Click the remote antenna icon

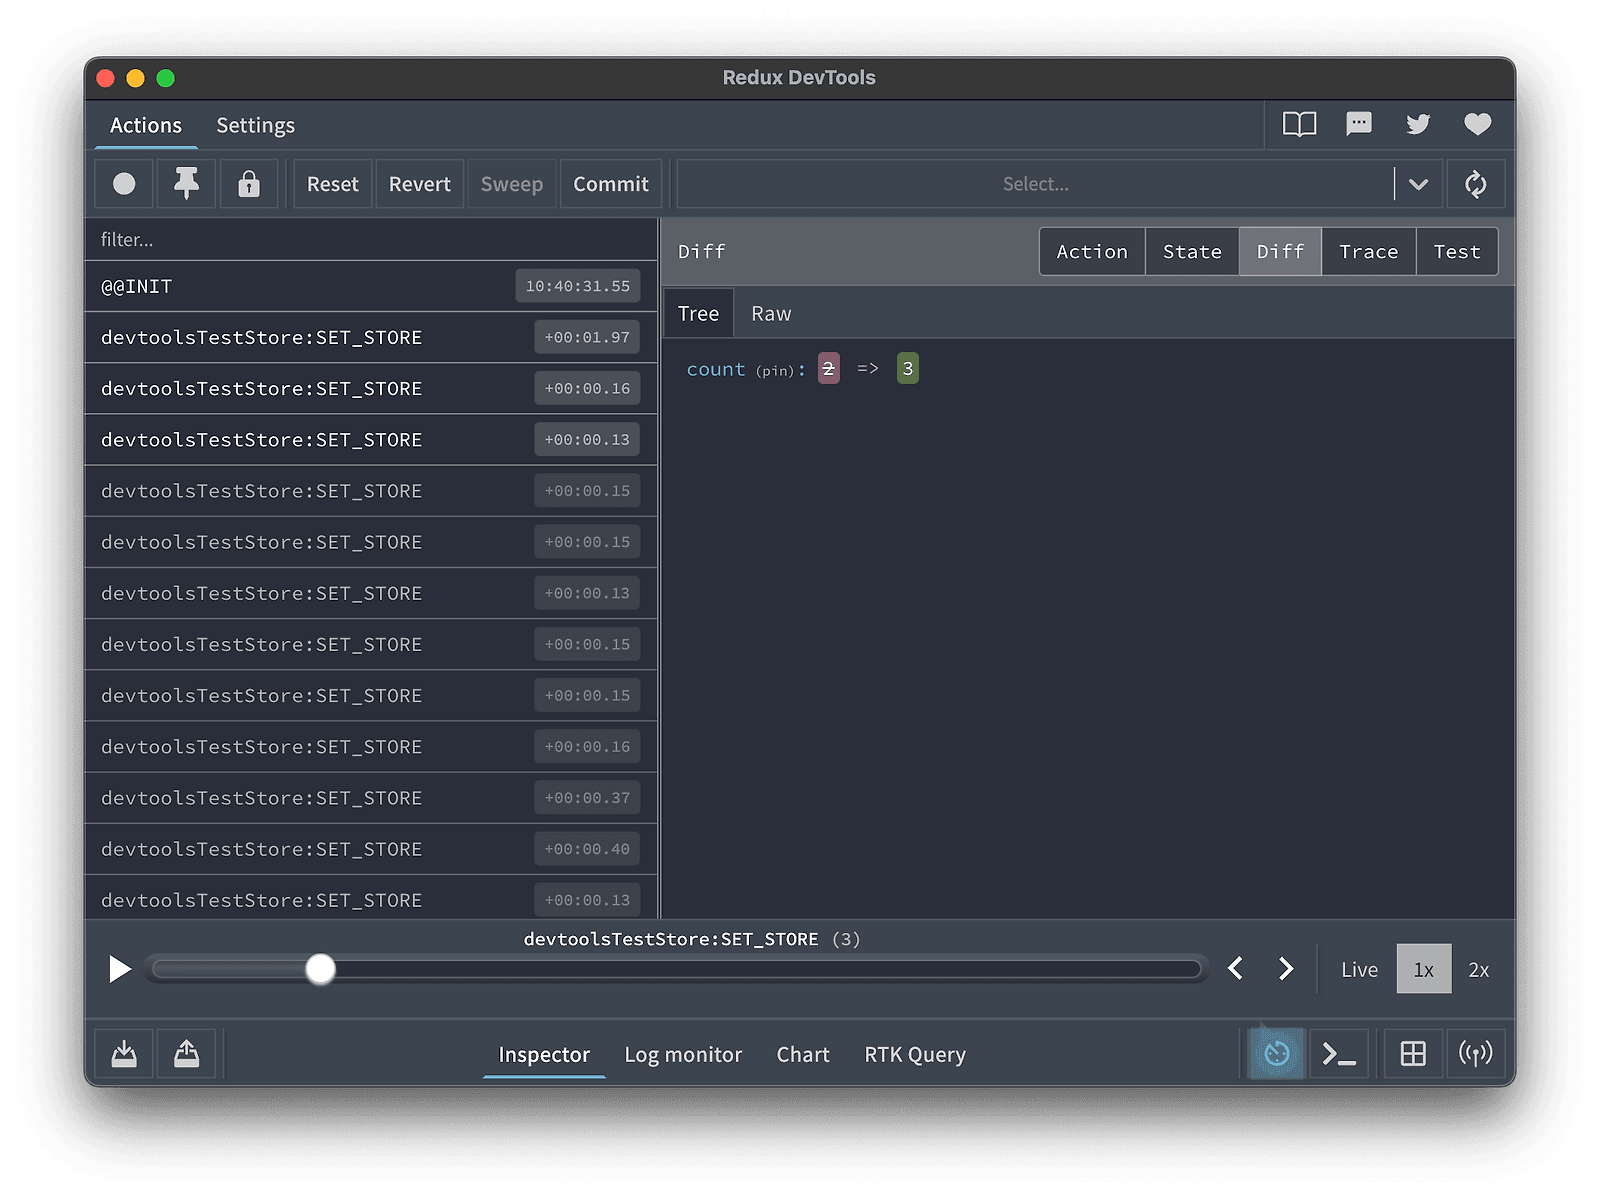(1475, 1054)
